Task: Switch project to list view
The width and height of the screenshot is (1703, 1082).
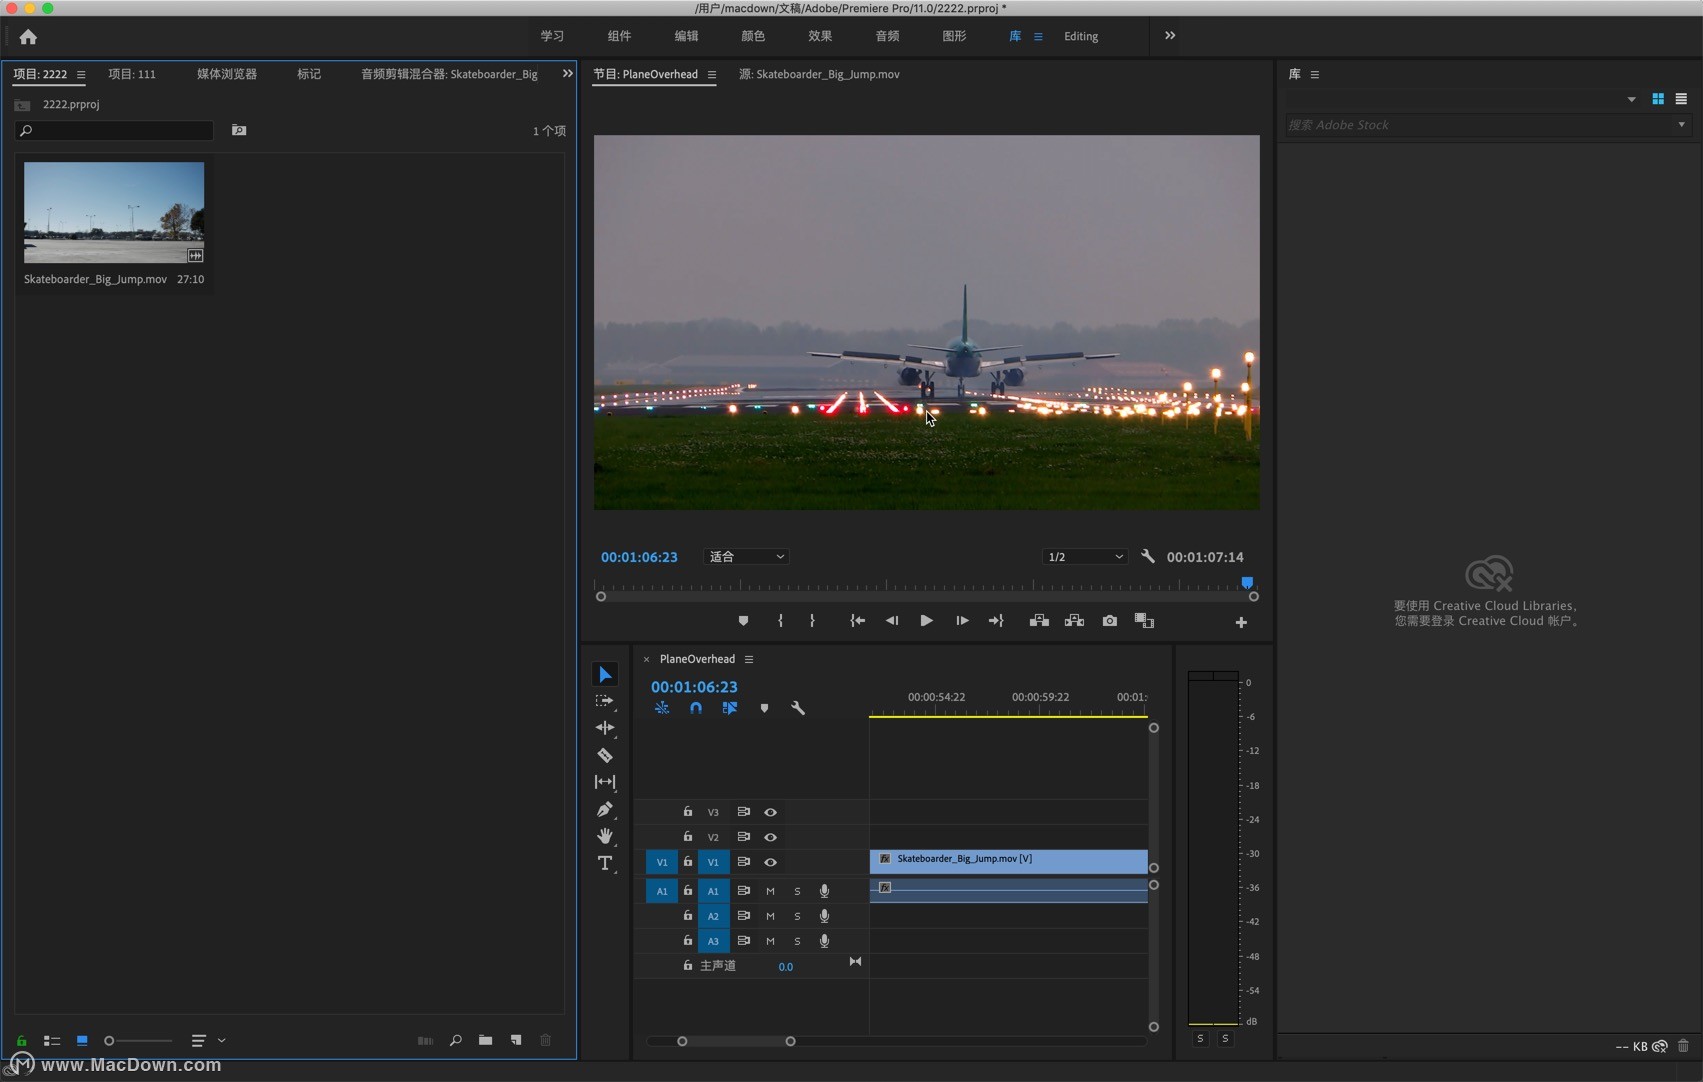Action: tap(52, 1041)
